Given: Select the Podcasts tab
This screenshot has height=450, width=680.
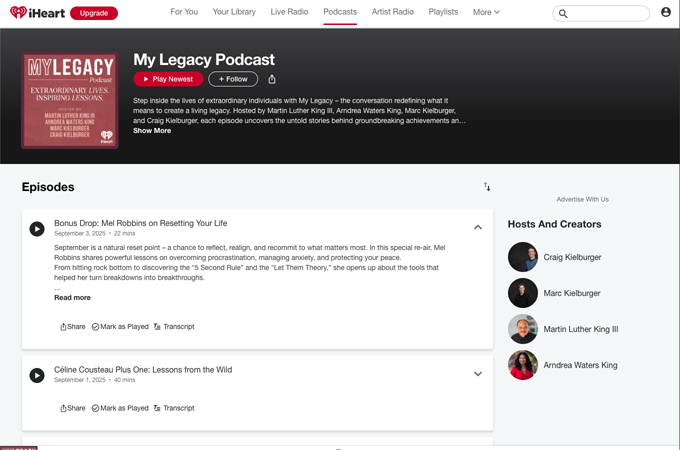Looking at the screenshot, I should click(340, 12).
